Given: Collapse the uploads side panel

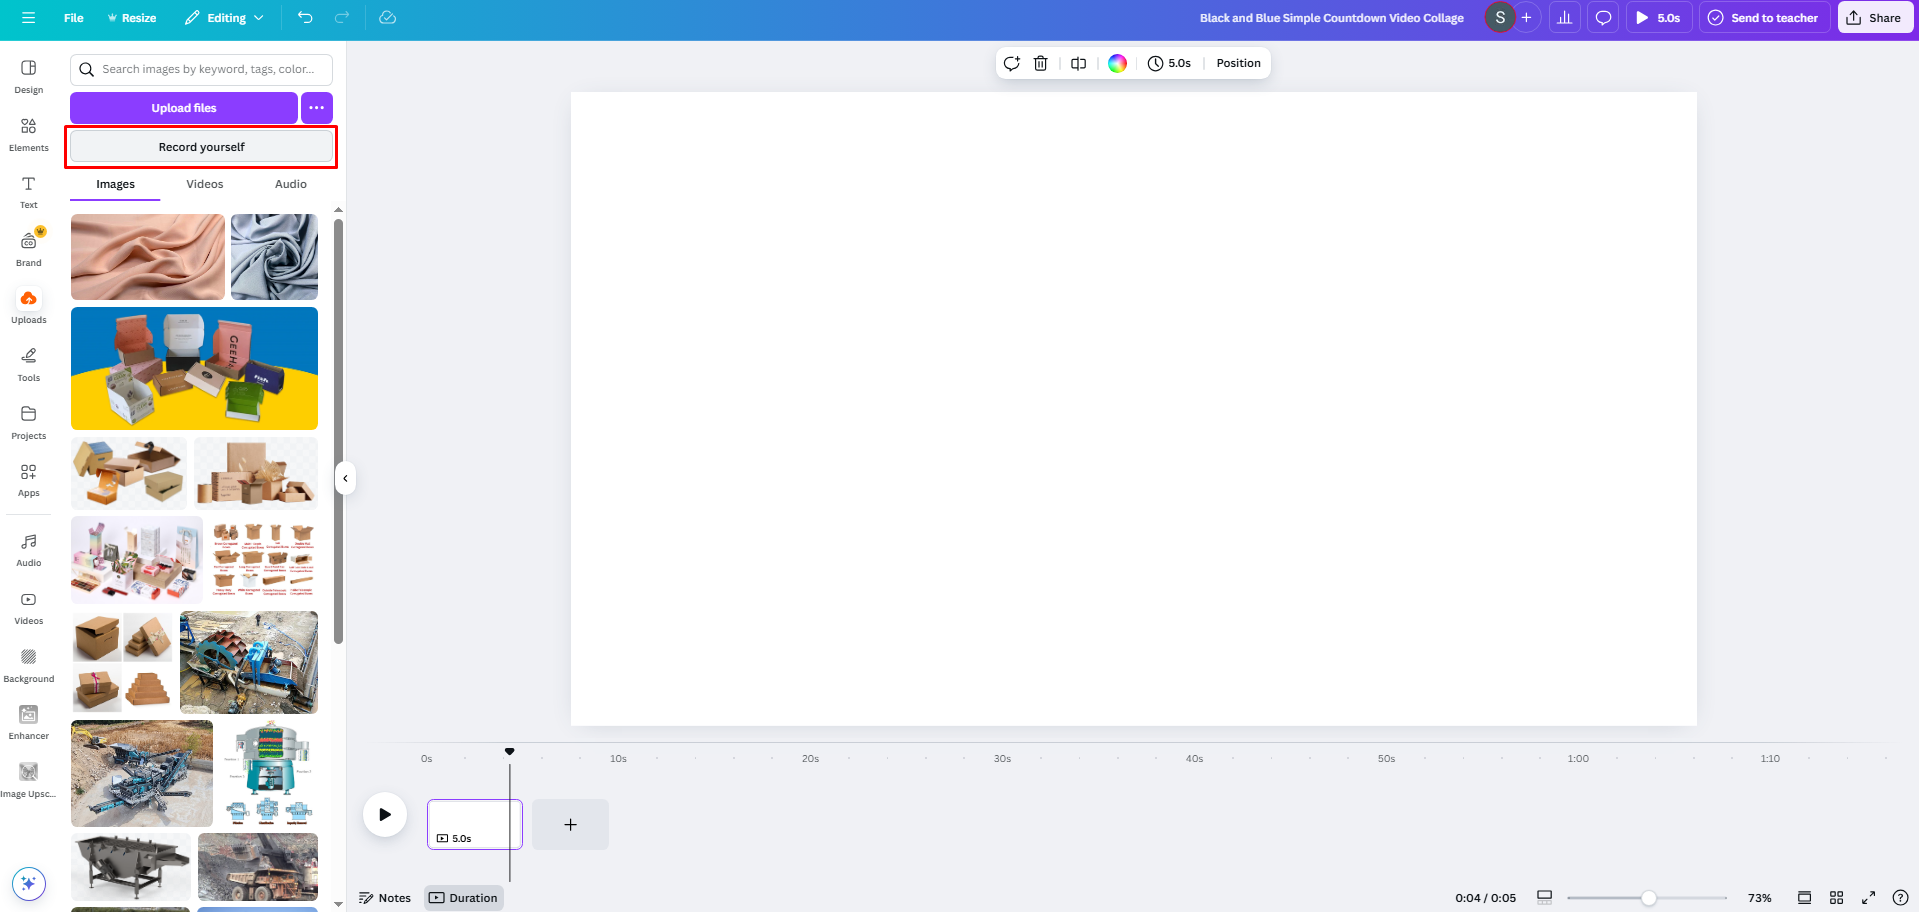Looking at the screenshot, I should tap(345, 478).
